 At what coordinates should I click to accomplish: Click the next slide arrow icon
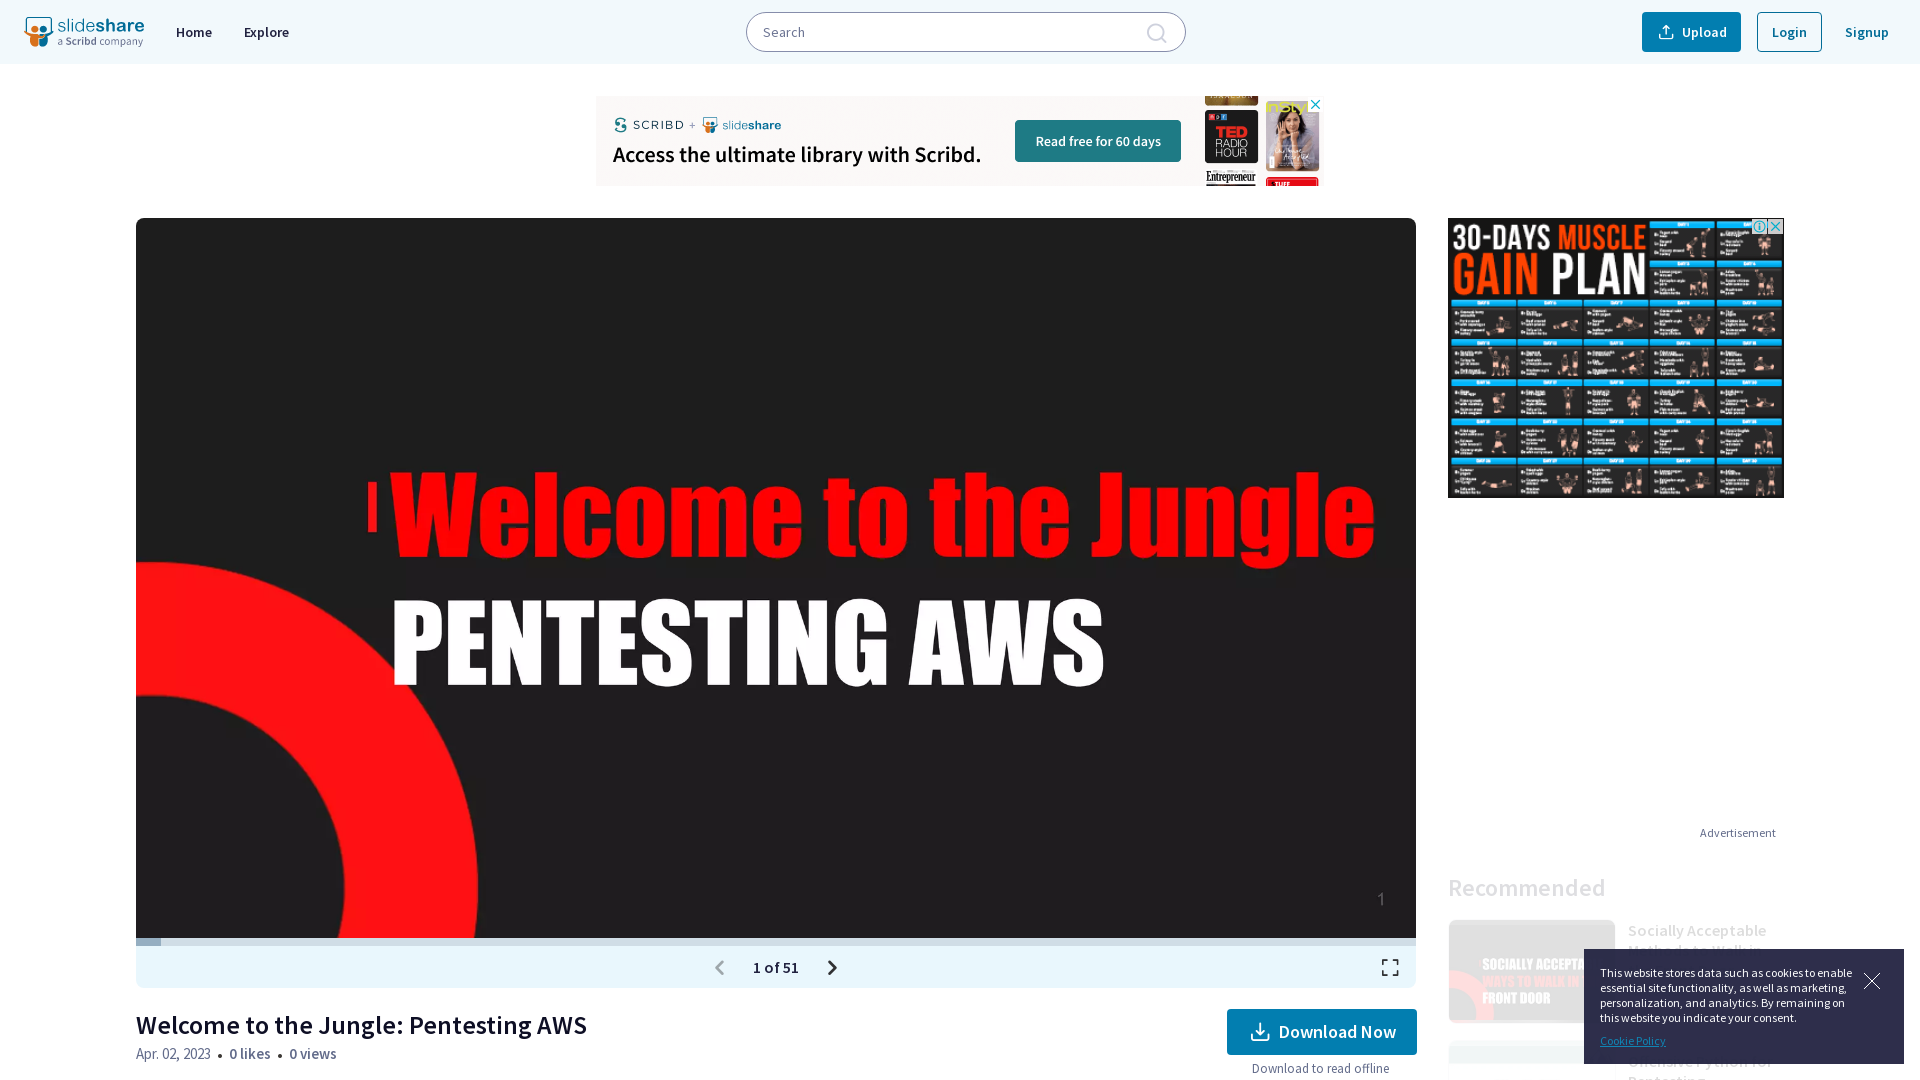click(832, 967)
